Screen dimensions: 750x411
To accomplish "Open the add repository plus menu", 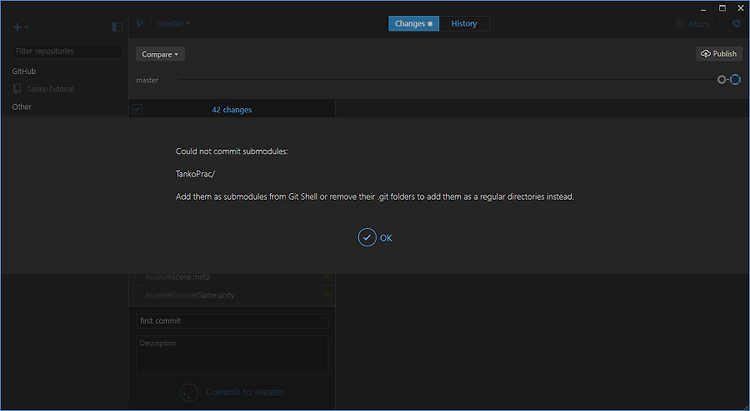I will coord(21,27).
